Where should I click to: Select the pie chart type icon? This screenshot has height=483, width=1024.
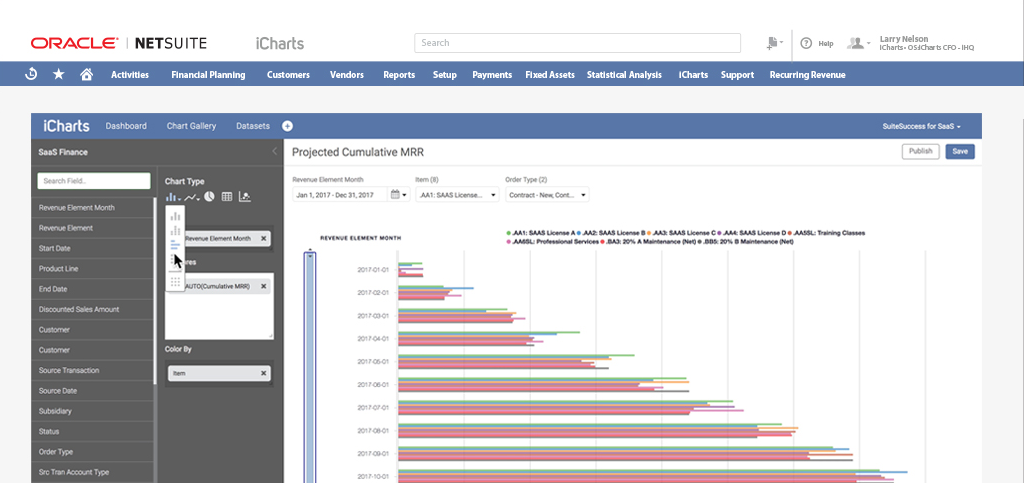point(209,196)
